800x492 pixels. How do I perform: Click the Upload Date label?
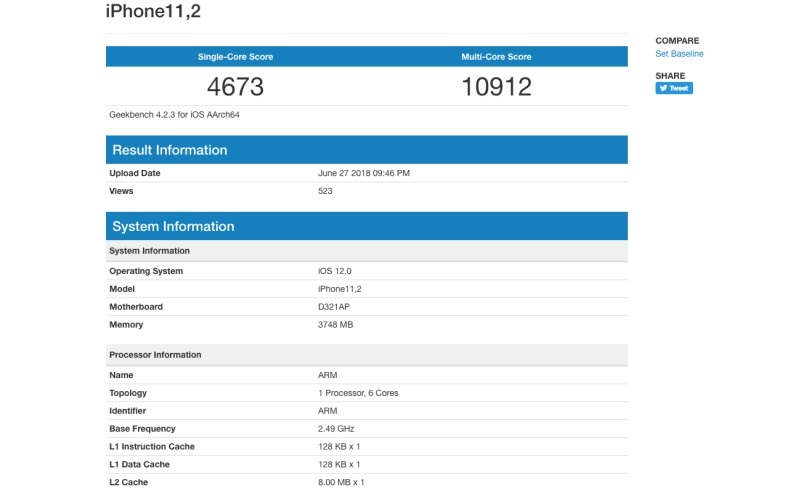[x=135, y=173]
